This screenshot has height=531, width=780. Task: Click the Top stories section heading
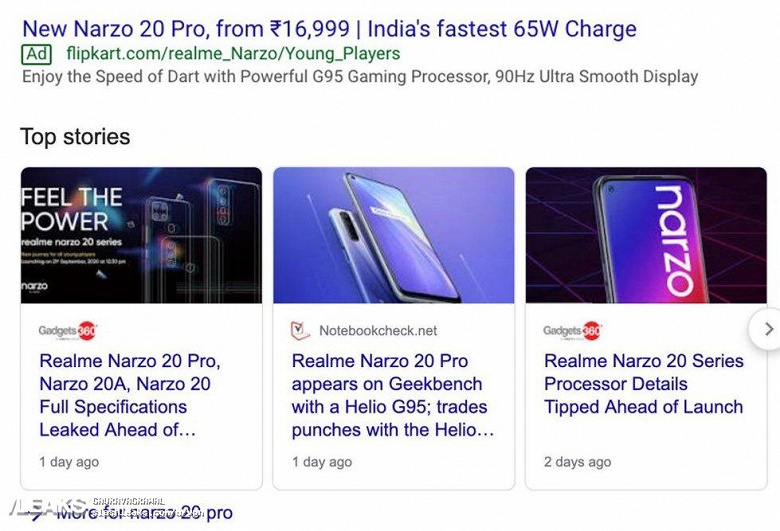coord(75,136)
